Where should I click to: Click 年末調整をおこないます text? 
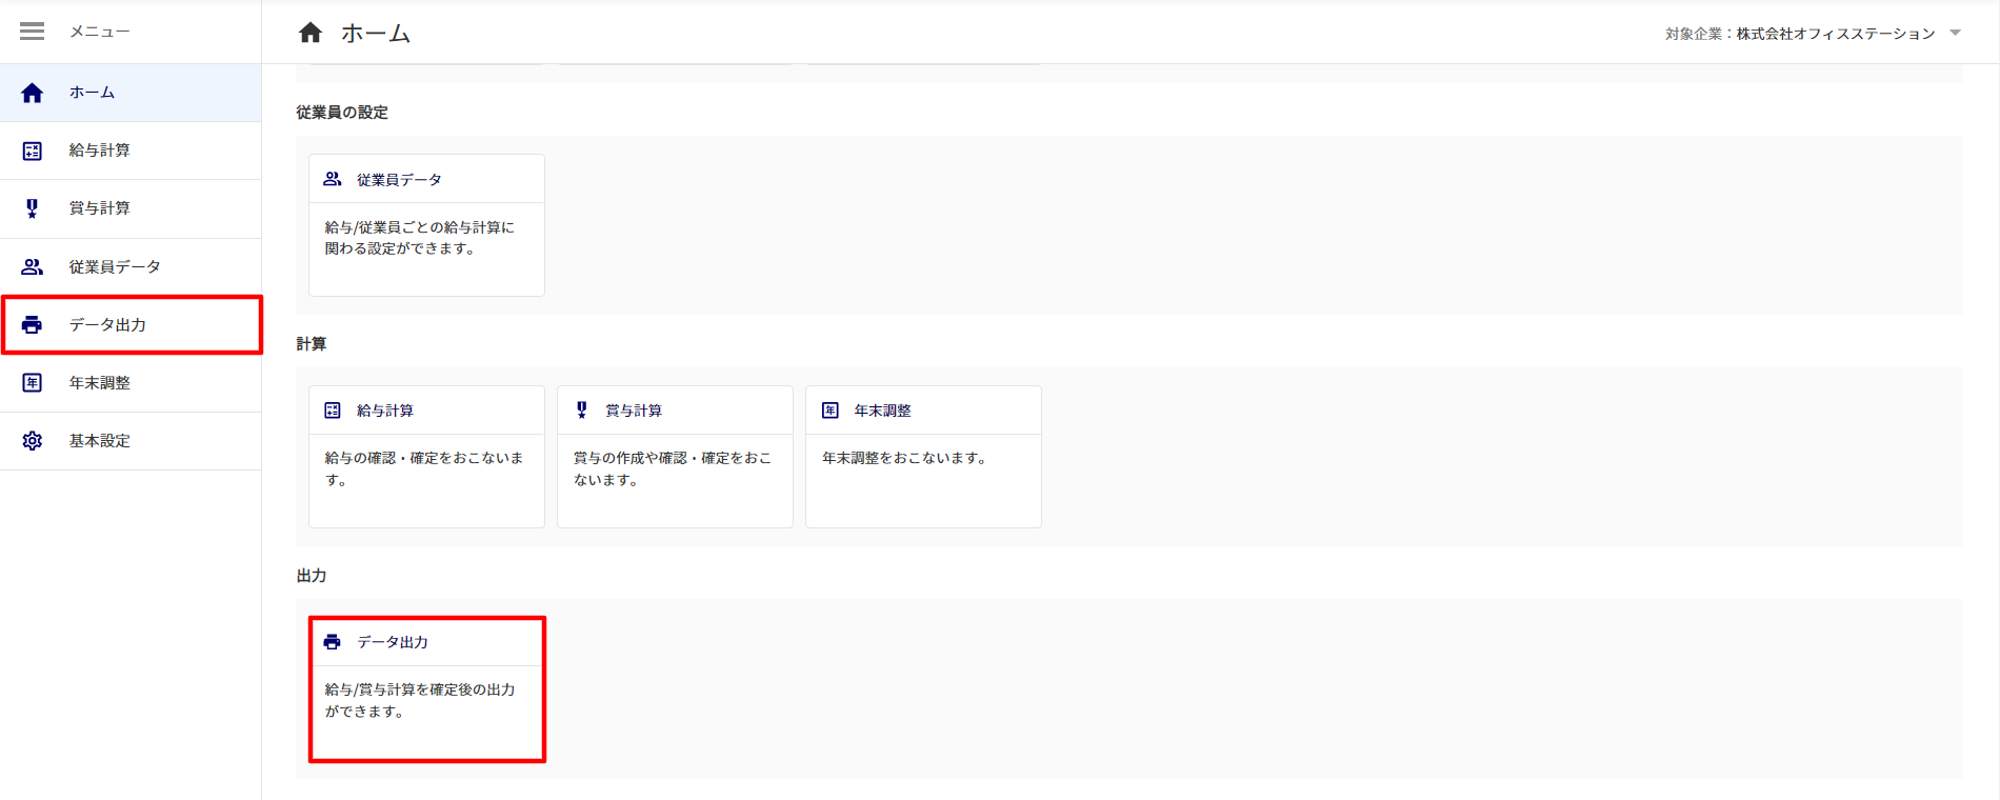[907, 457]
